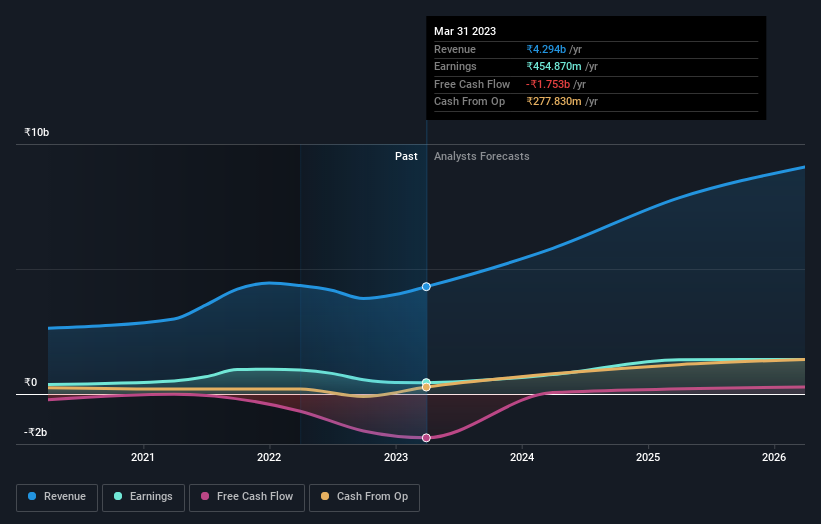Click the Free Cash Flow label in tooltip

472,84
